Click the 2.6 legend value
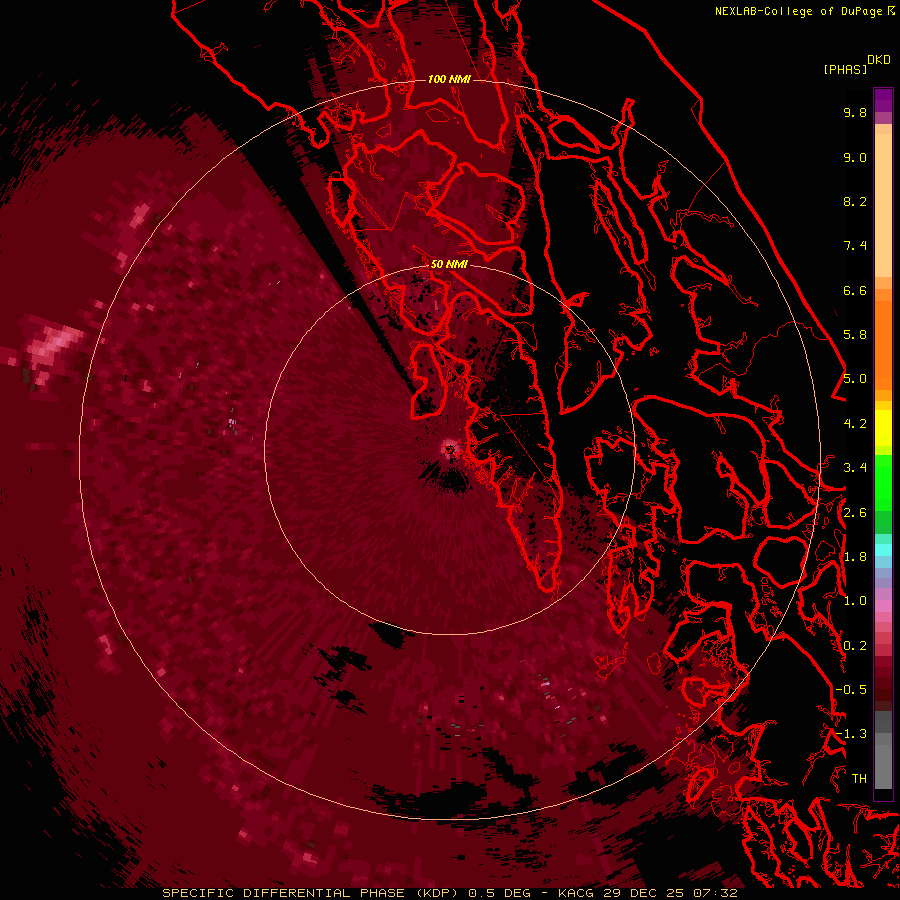Viewport: 900px width, 900px height. click(855, 513)
